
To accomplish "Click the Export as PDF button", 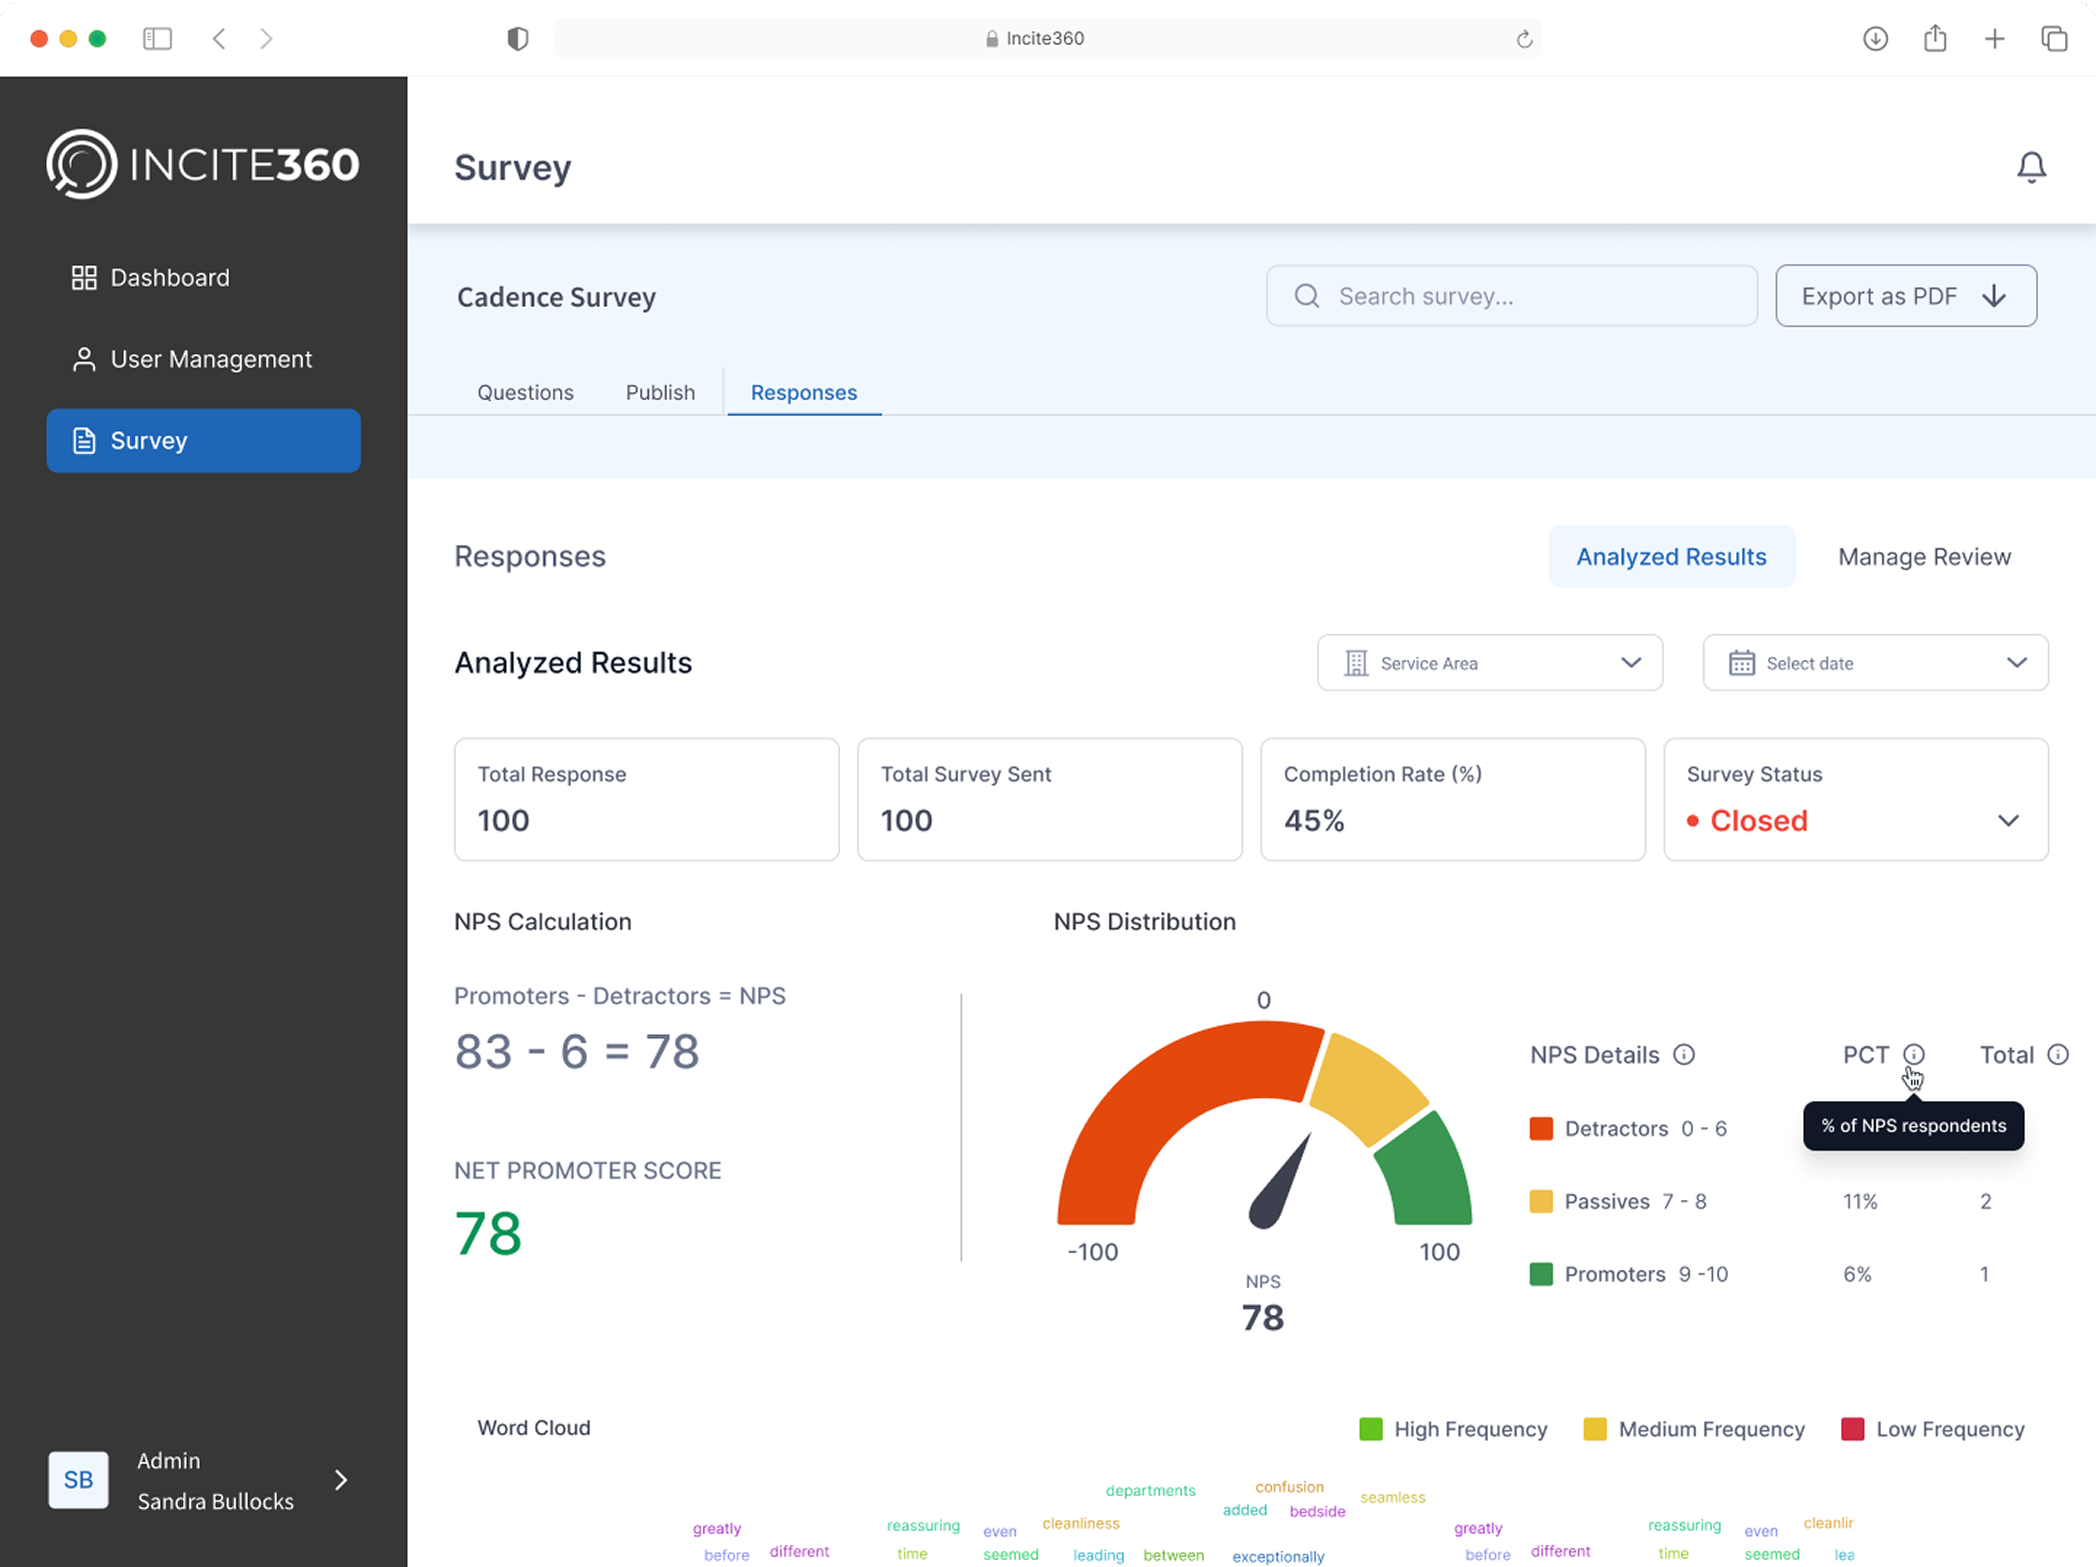I will 1906,295.
